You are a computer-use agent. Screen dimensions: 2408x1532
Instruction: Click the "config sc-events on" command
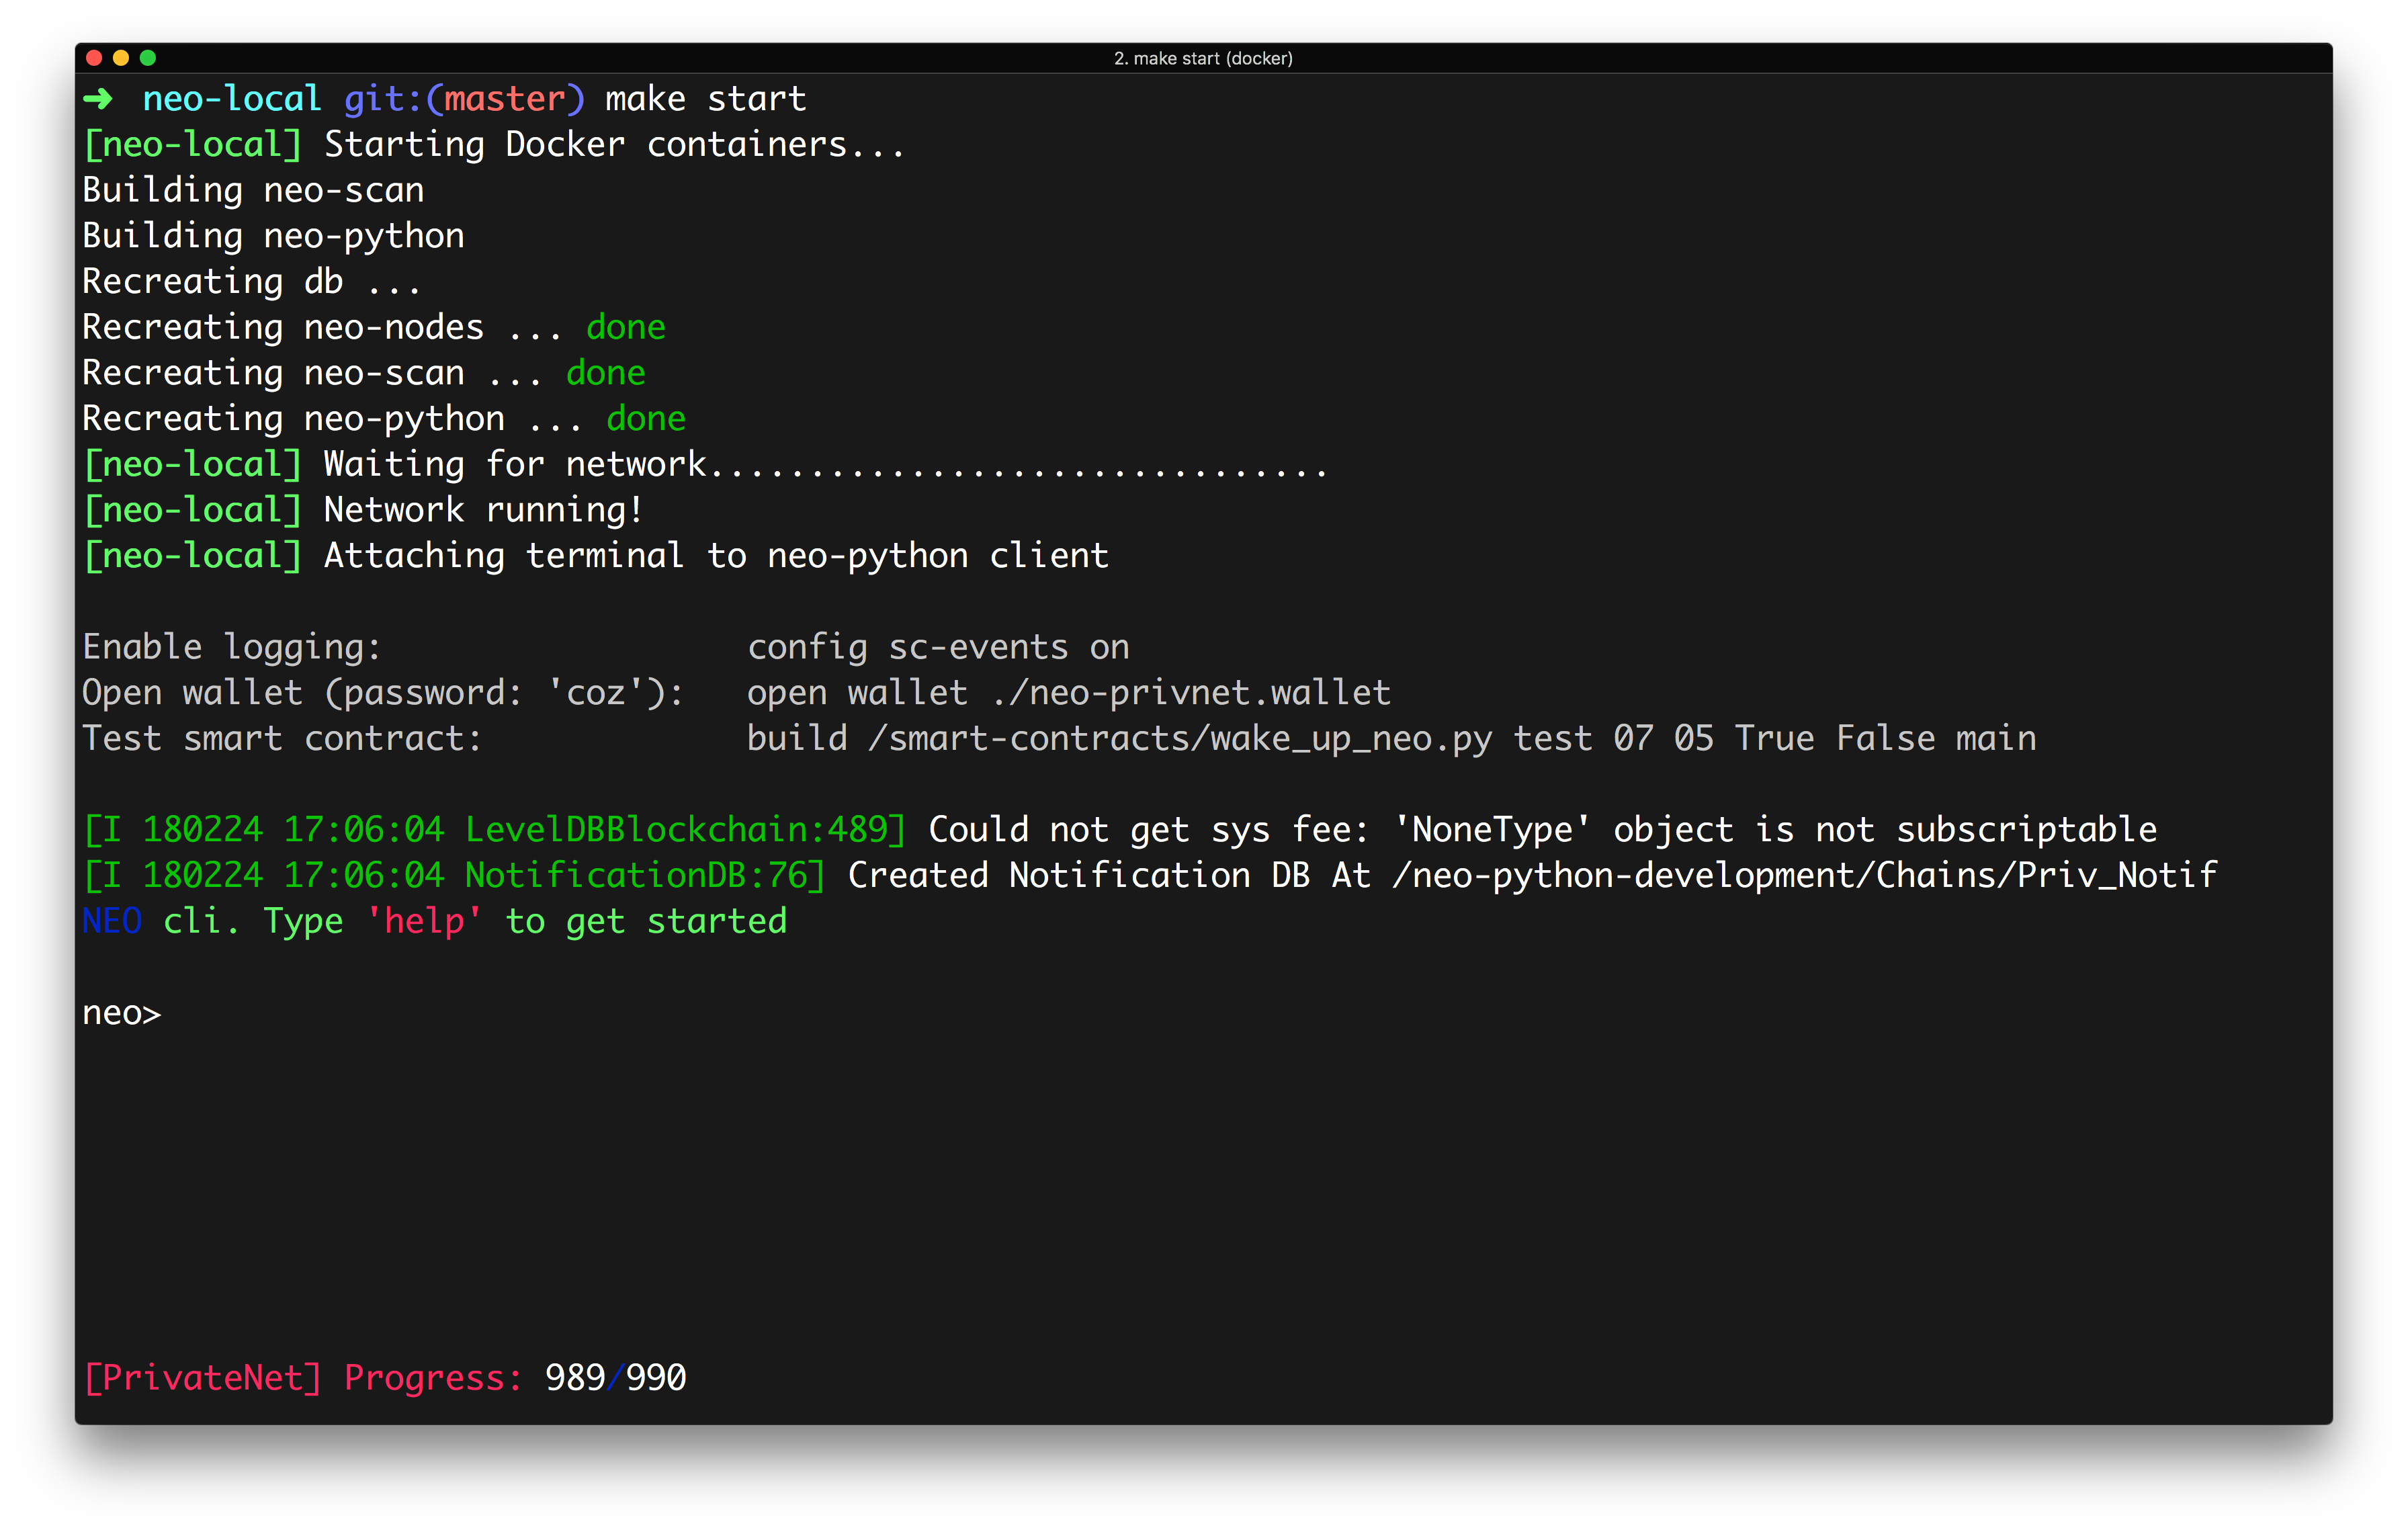coord(938,647)
